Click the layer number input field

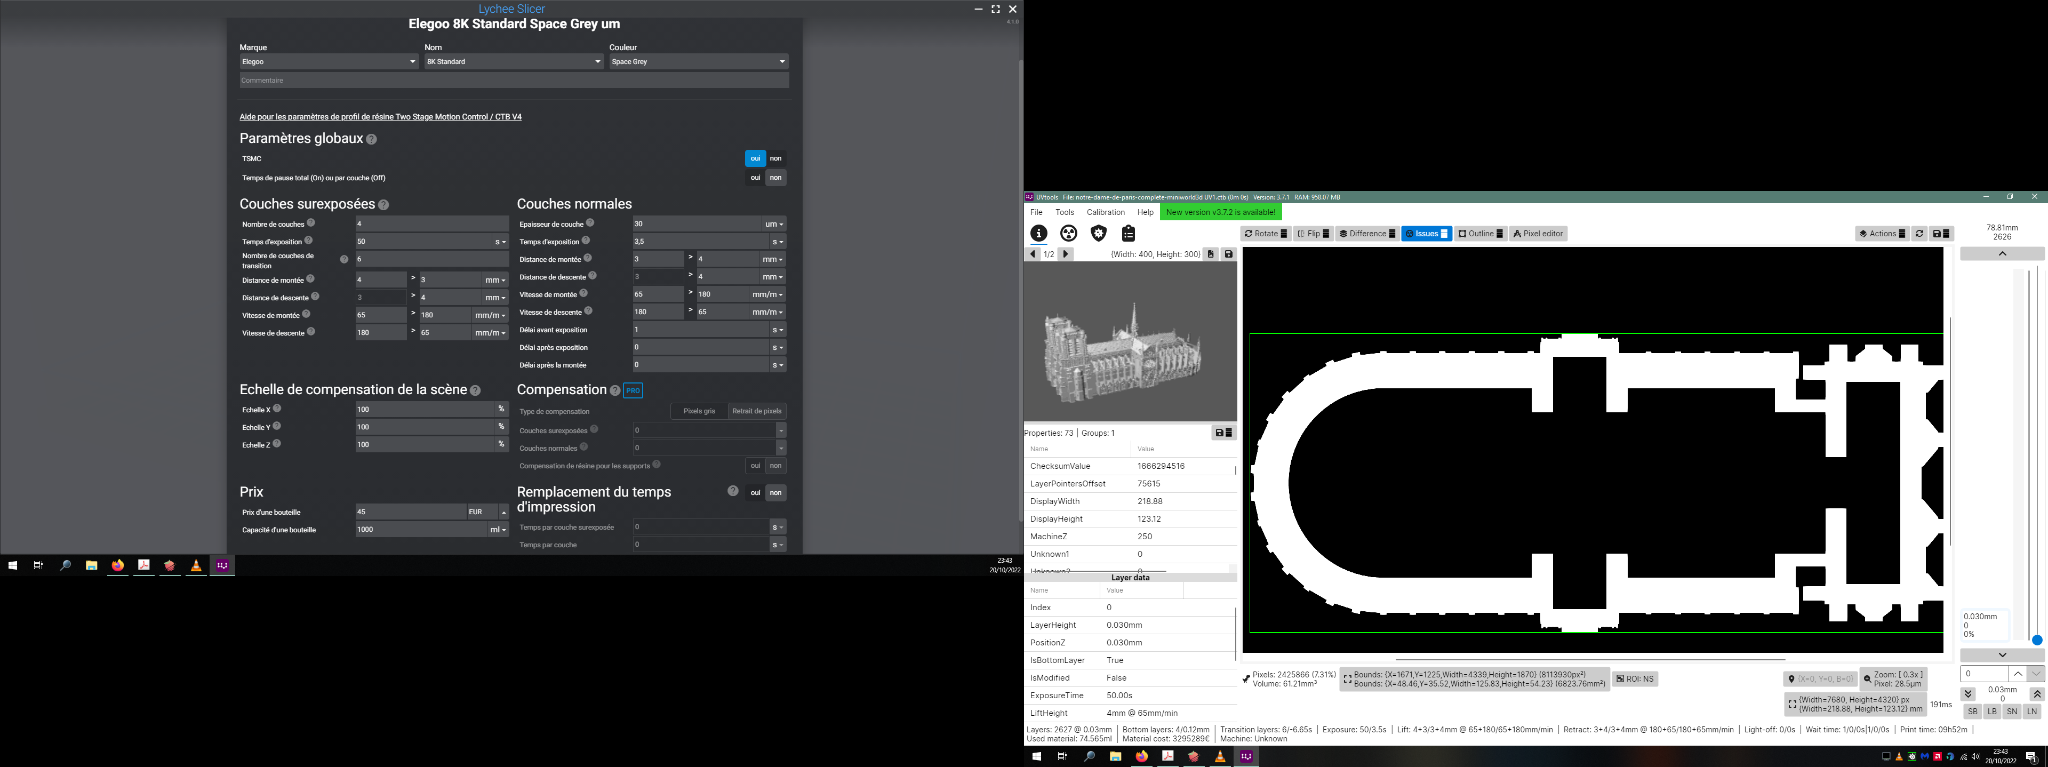tap(1985, 674)
